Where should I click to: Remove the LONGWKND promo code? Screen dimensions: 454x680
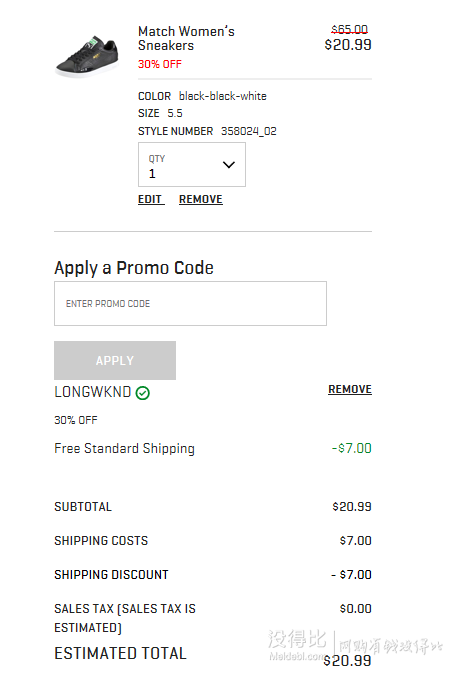tap(350, 389)
